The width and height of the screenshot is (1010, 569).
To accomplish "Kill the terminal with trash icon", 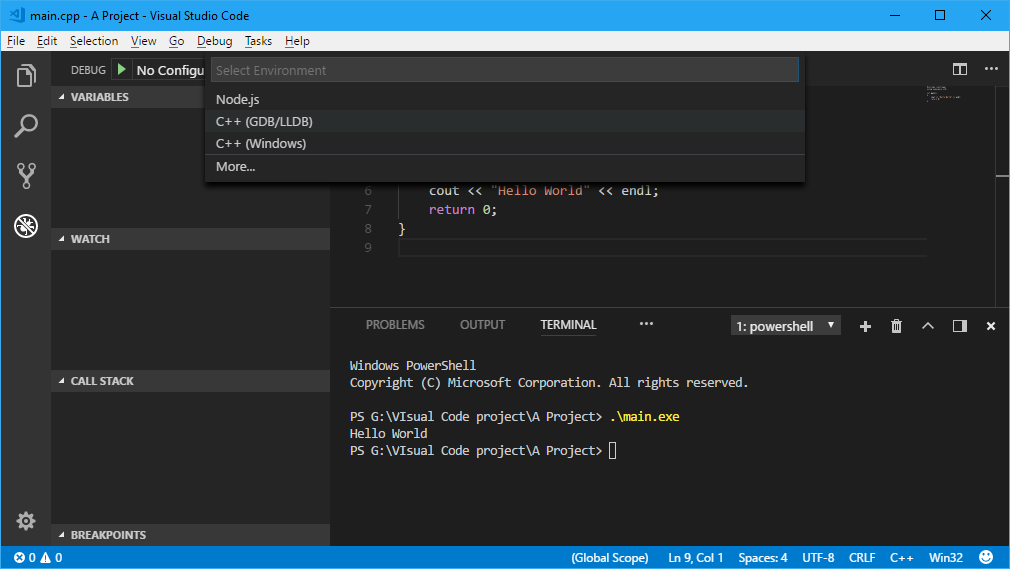I will [x=896, y=326].
